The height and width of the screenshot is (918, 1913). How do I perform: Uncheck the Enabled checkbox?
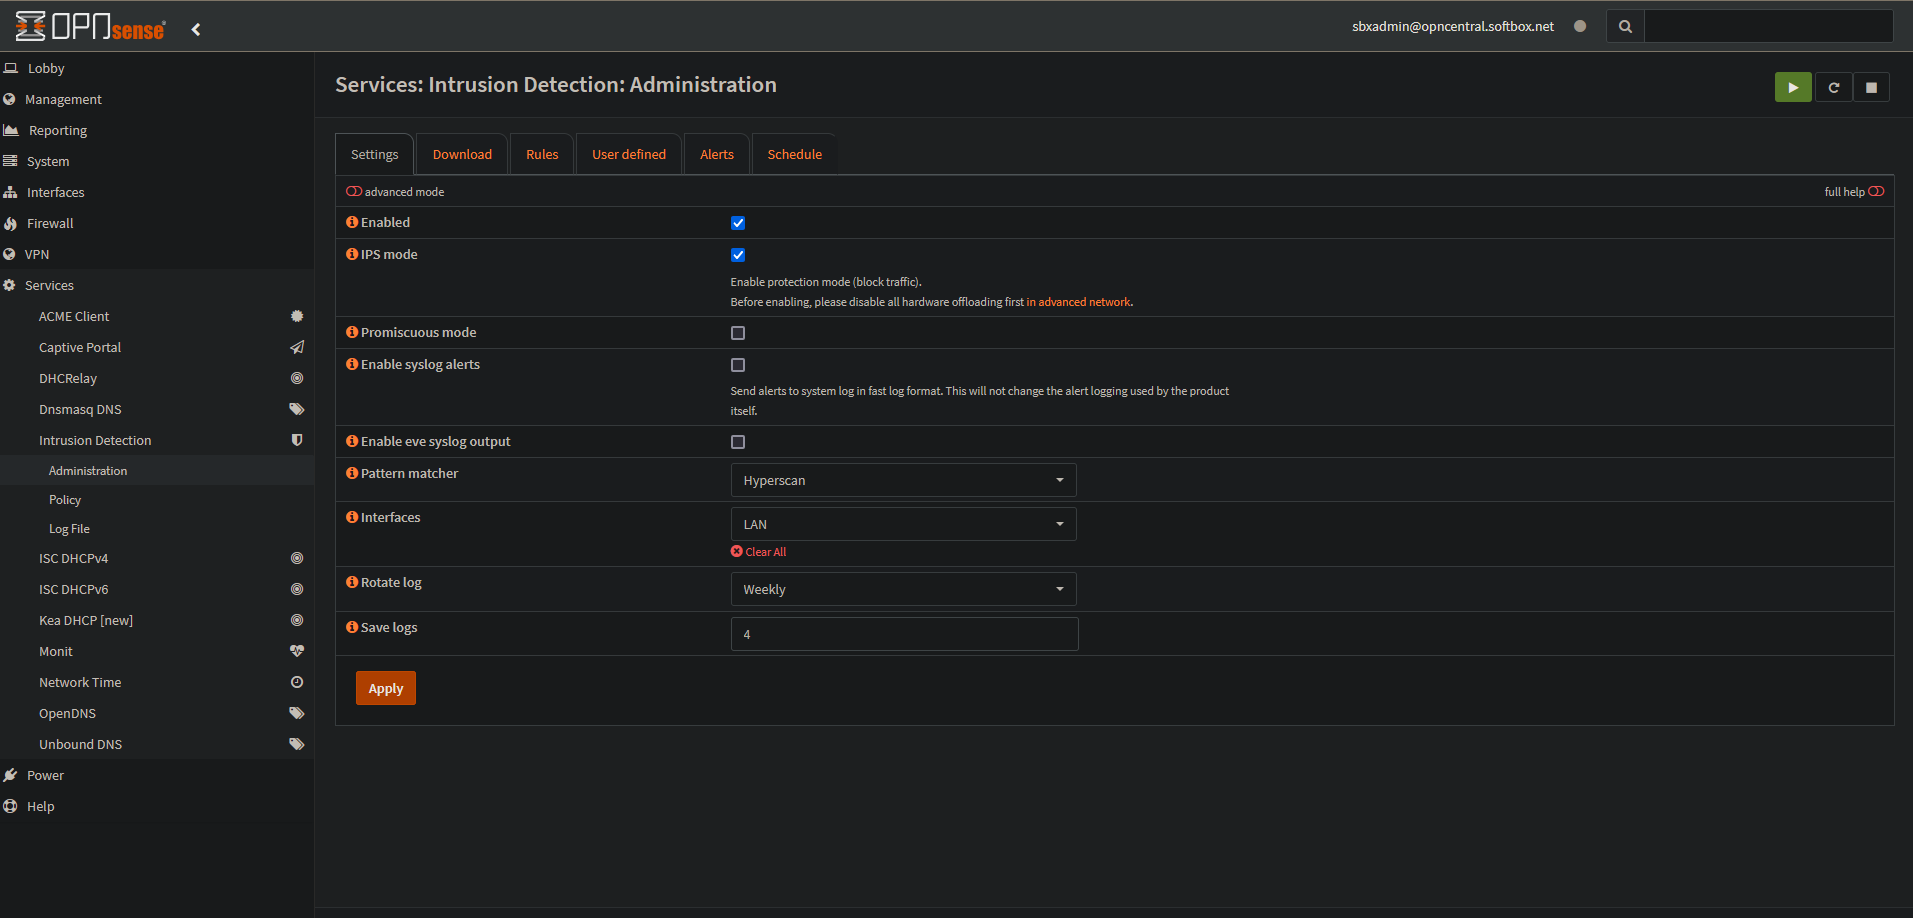pos(738,223)
